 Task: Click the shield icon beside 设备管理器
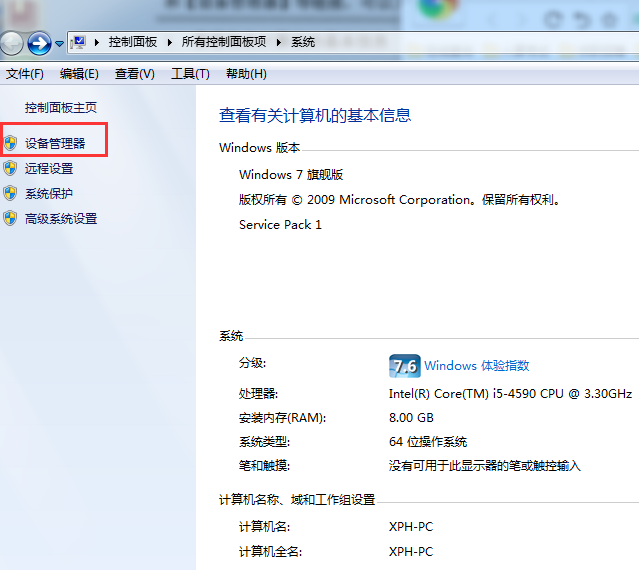pos(10,143)
